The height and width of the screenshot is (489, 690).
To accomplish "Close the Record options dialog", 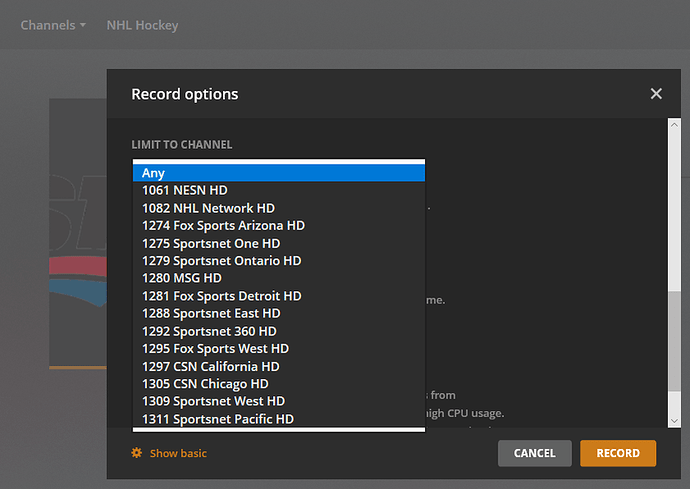I will 656,94.
